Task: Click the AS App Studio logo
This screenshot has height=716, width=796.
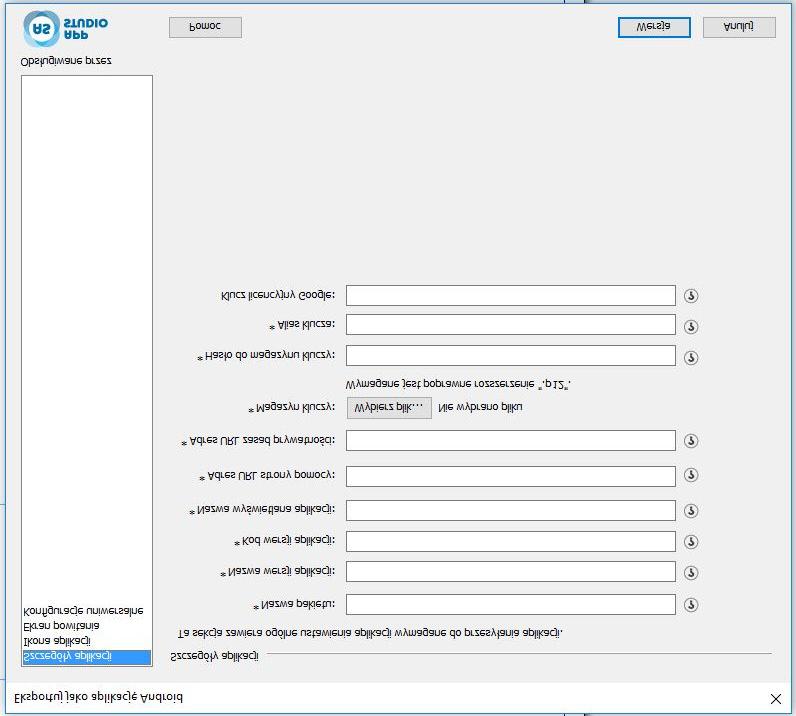Action: (65, 29)
